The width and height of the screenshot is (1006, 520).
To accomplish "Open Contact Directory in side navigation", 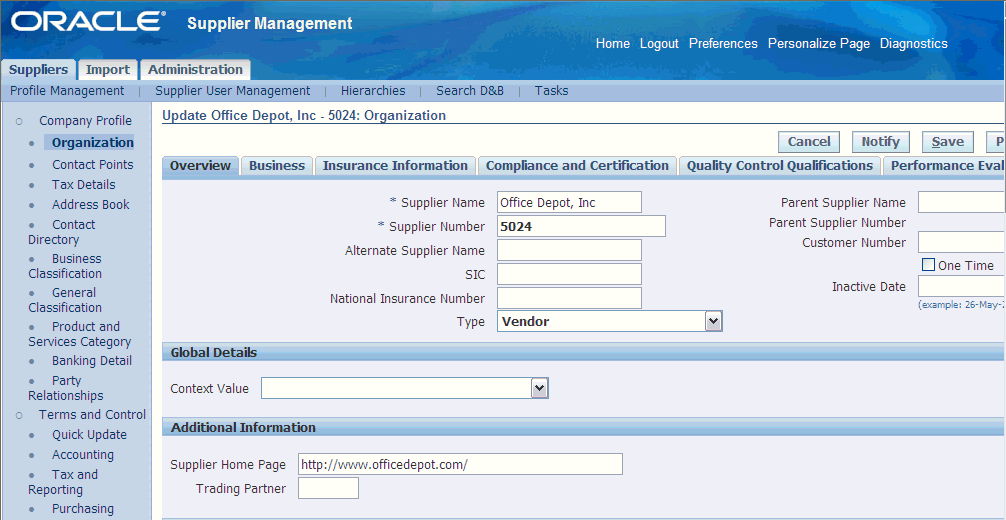I will pos(62,232).
